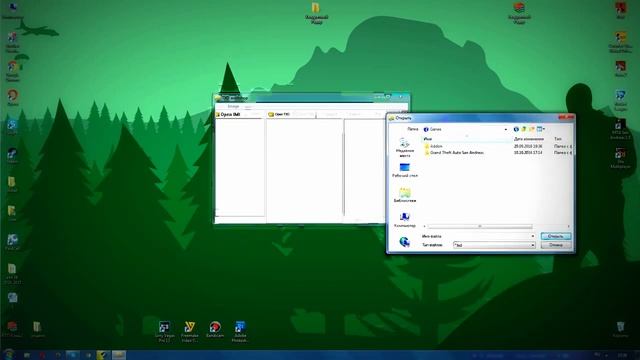Sort files by the Имя column
This screenshot has height=360, width=640.
pos(467,139)
